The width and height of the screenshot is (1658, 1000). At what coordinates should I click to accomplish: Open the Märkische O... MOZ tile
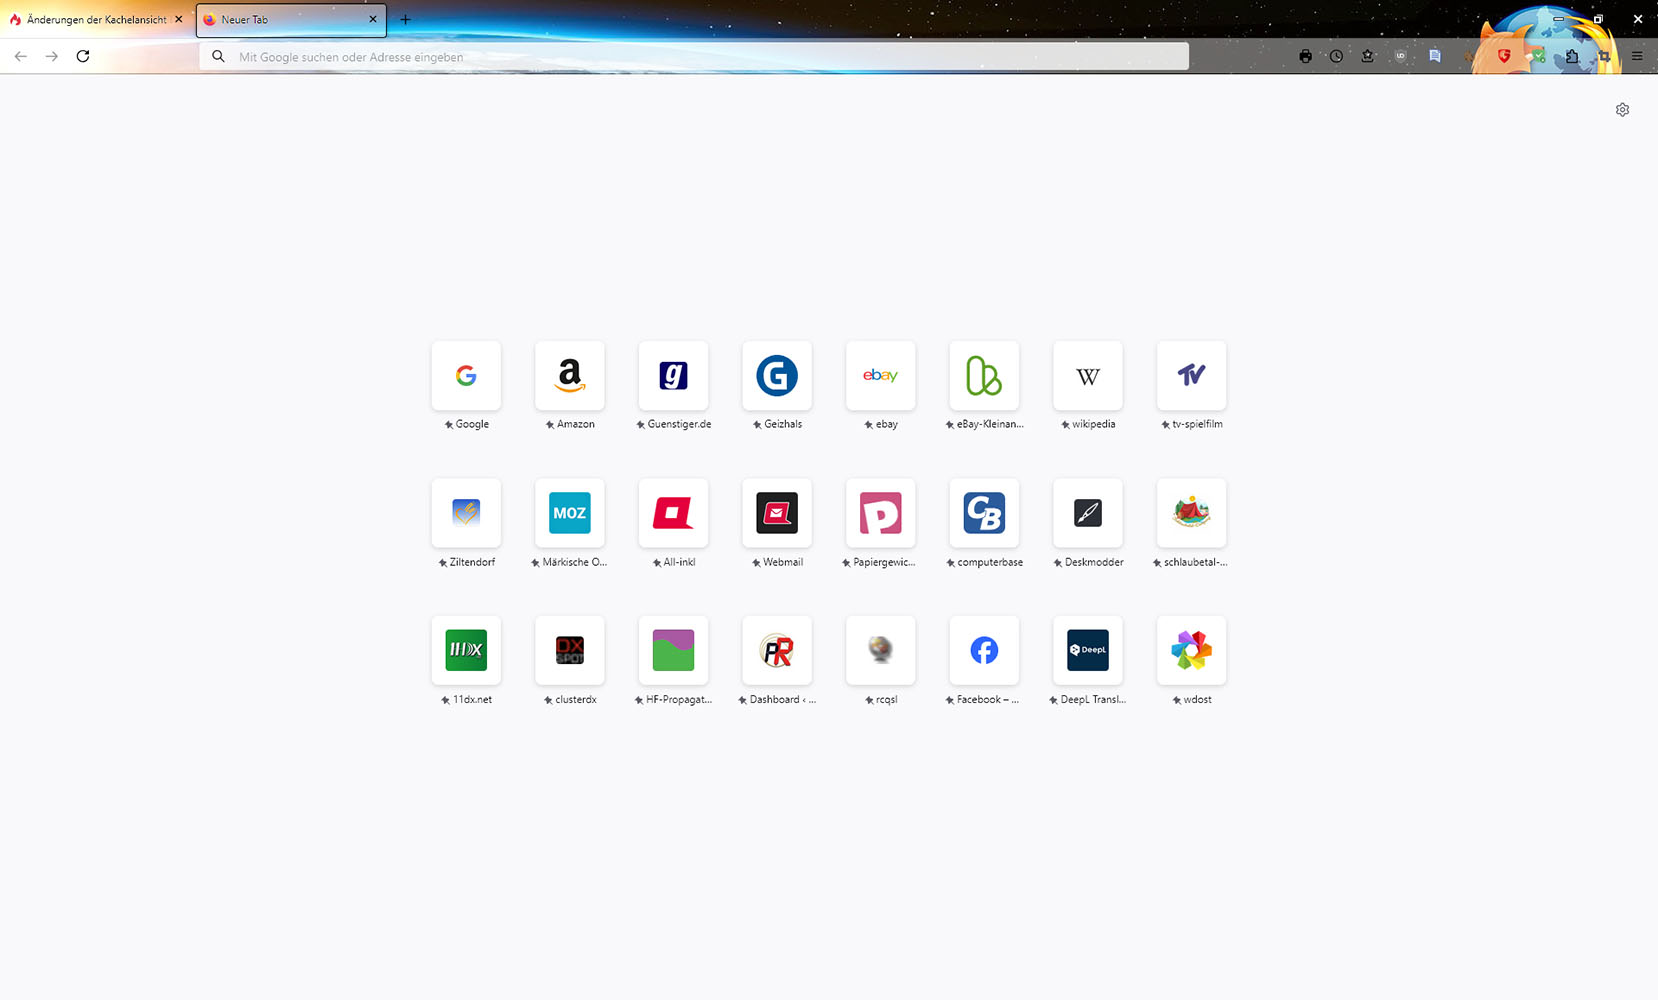(x=570, y=513)
